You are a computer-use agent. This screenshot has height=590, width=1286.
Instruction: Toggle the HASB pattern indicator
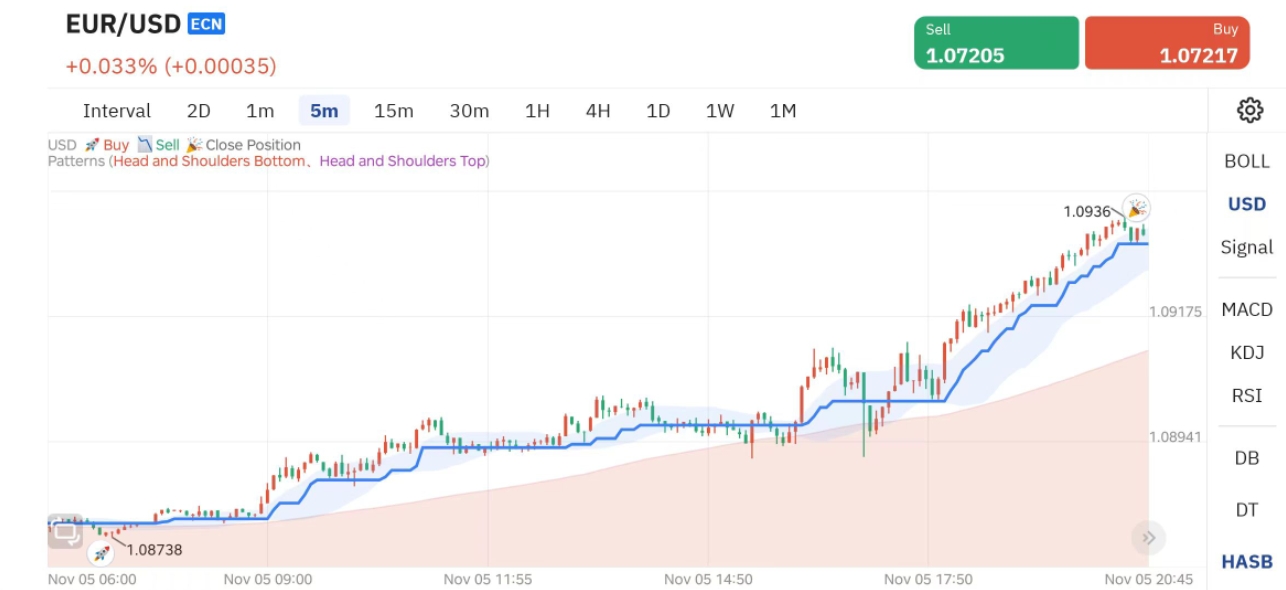(x=1246, y=562)
